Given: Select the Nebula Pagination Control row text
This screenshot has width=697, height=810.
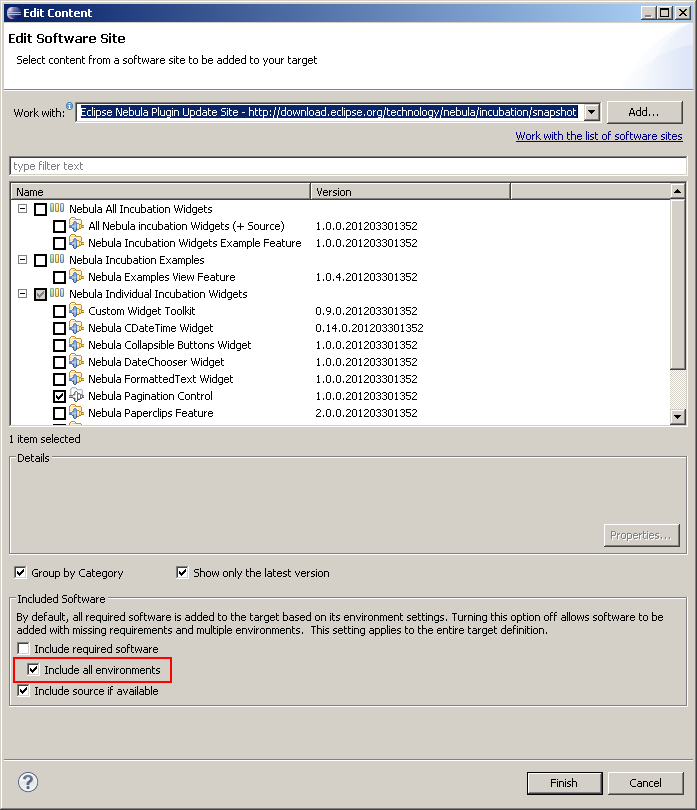Looking at the screenshot, I should (x=150, y=396).
